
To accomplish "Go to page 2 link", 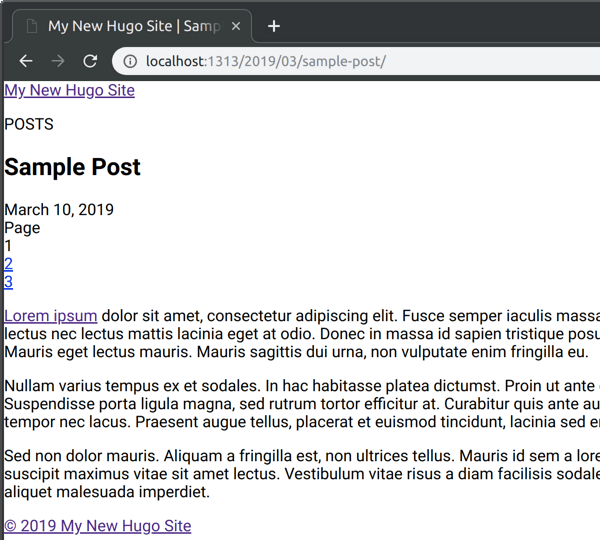I will pyautogui.click(x=8, y=264).
